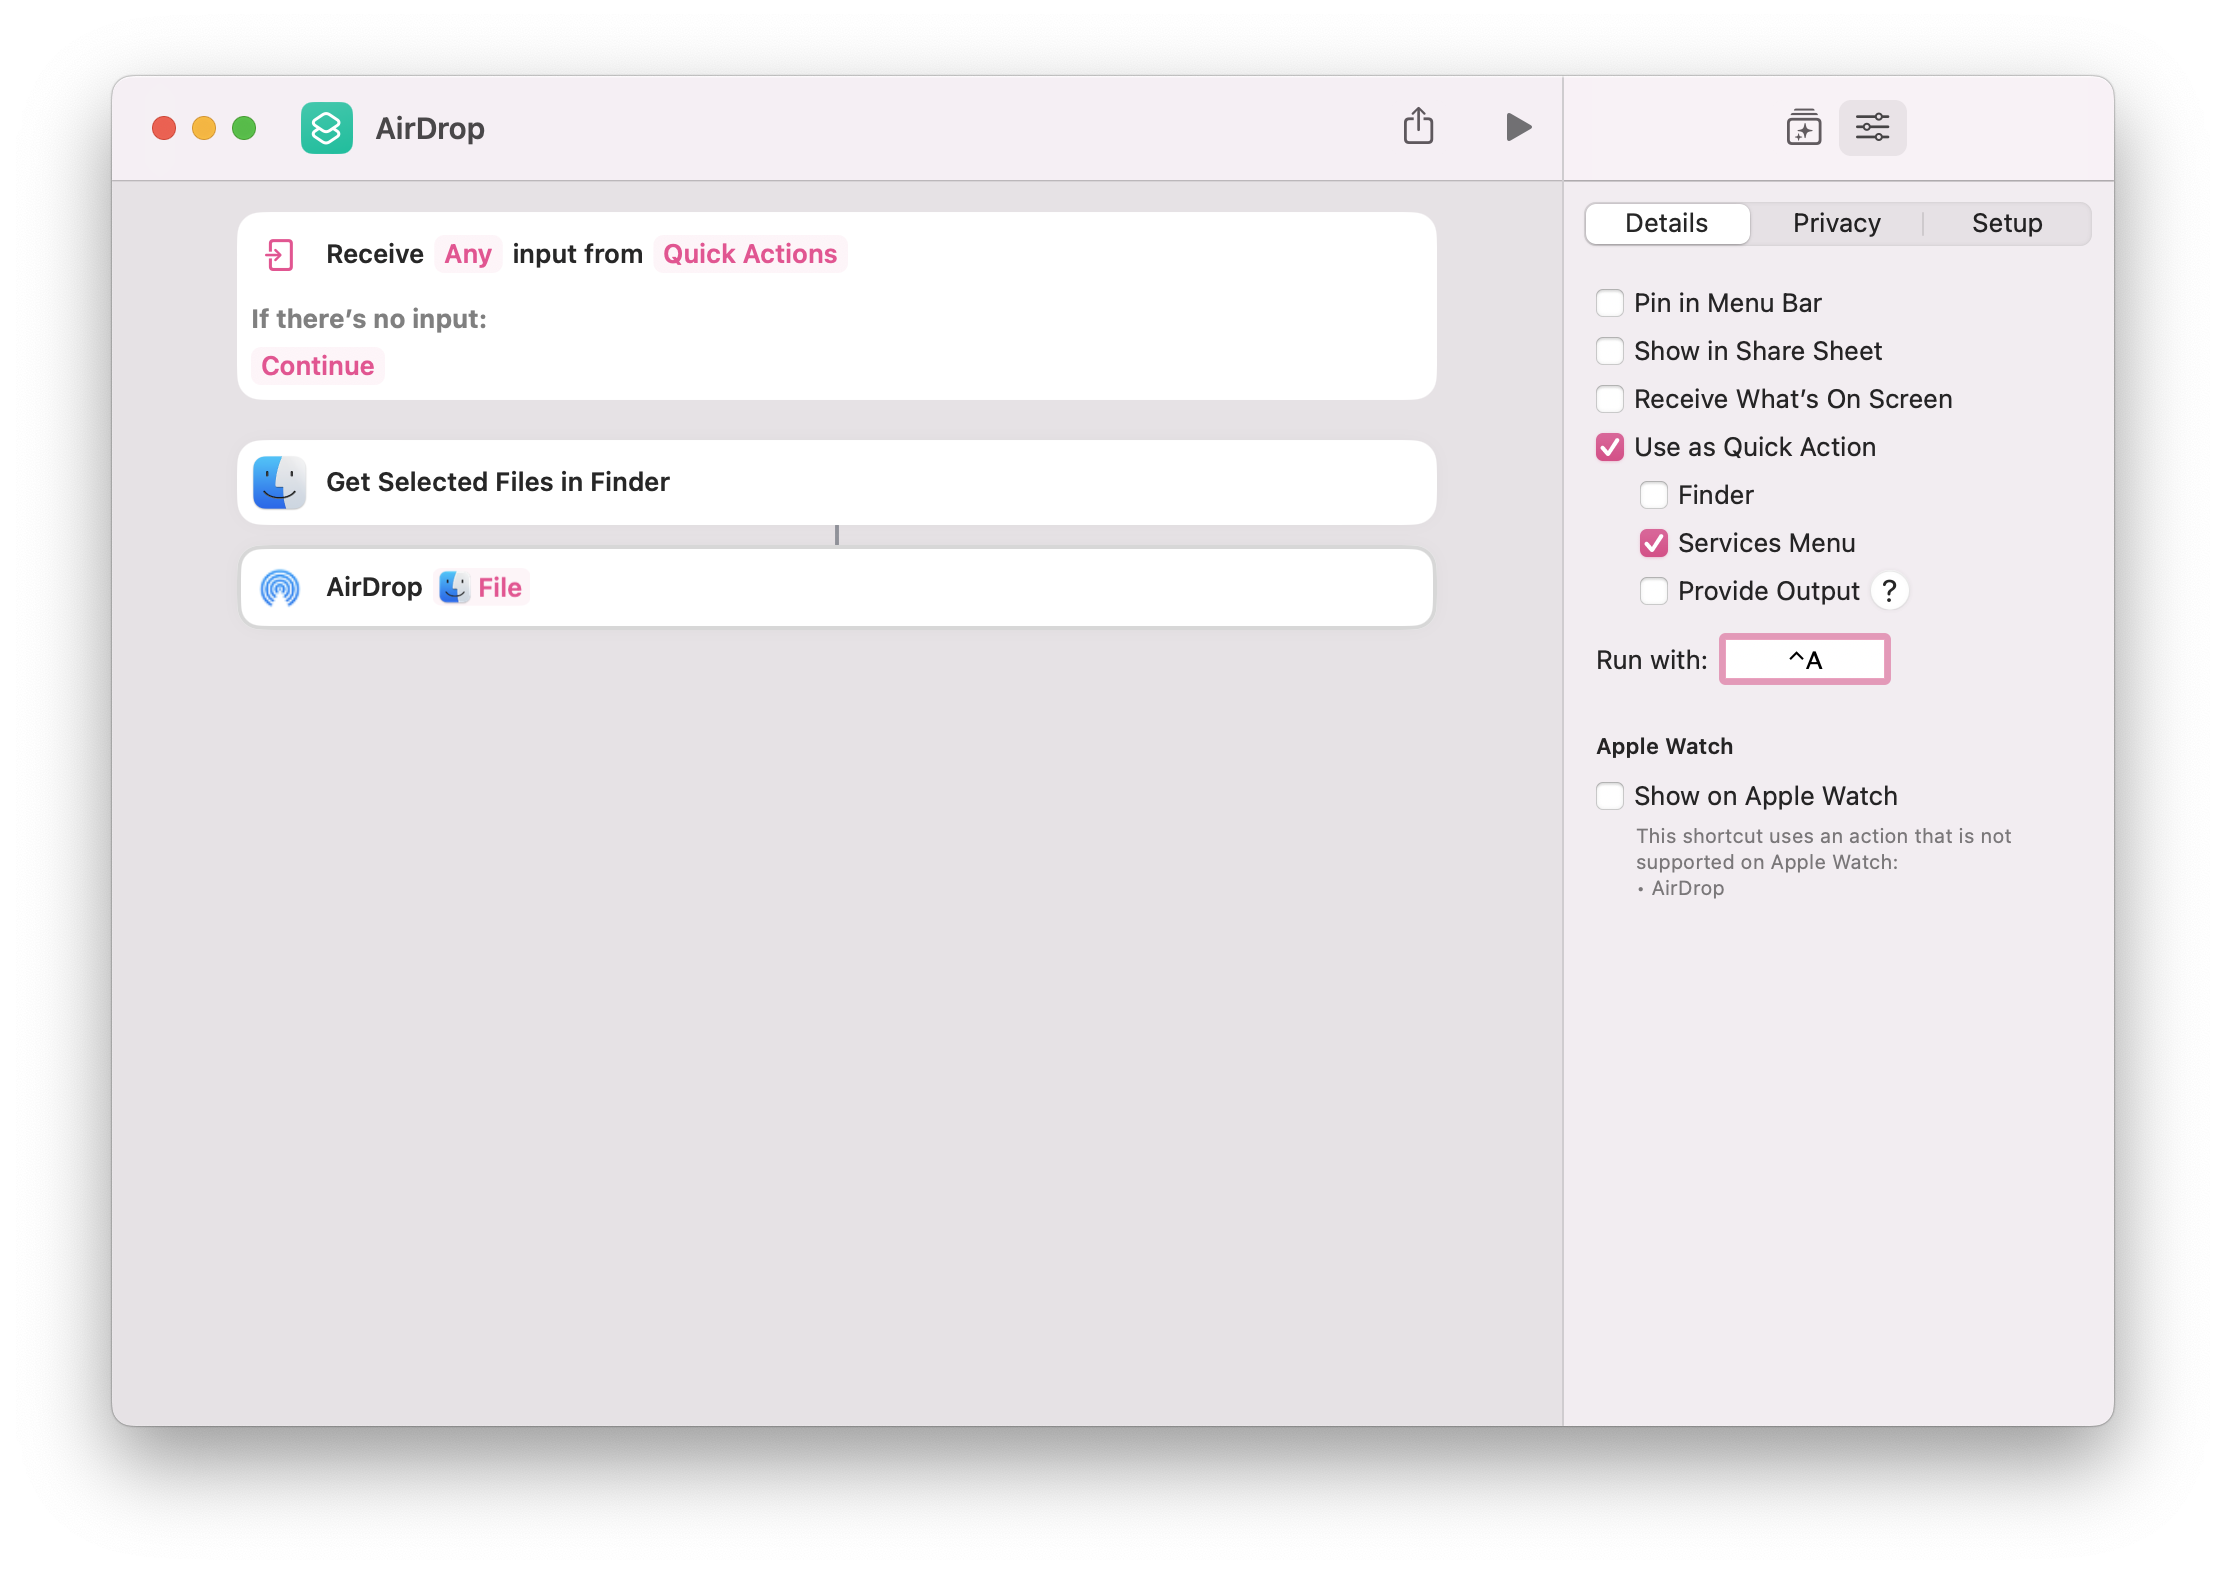Click the AirDrop action icon
This screenshot has height=1574, width=2226.
(x=279, y=587)
